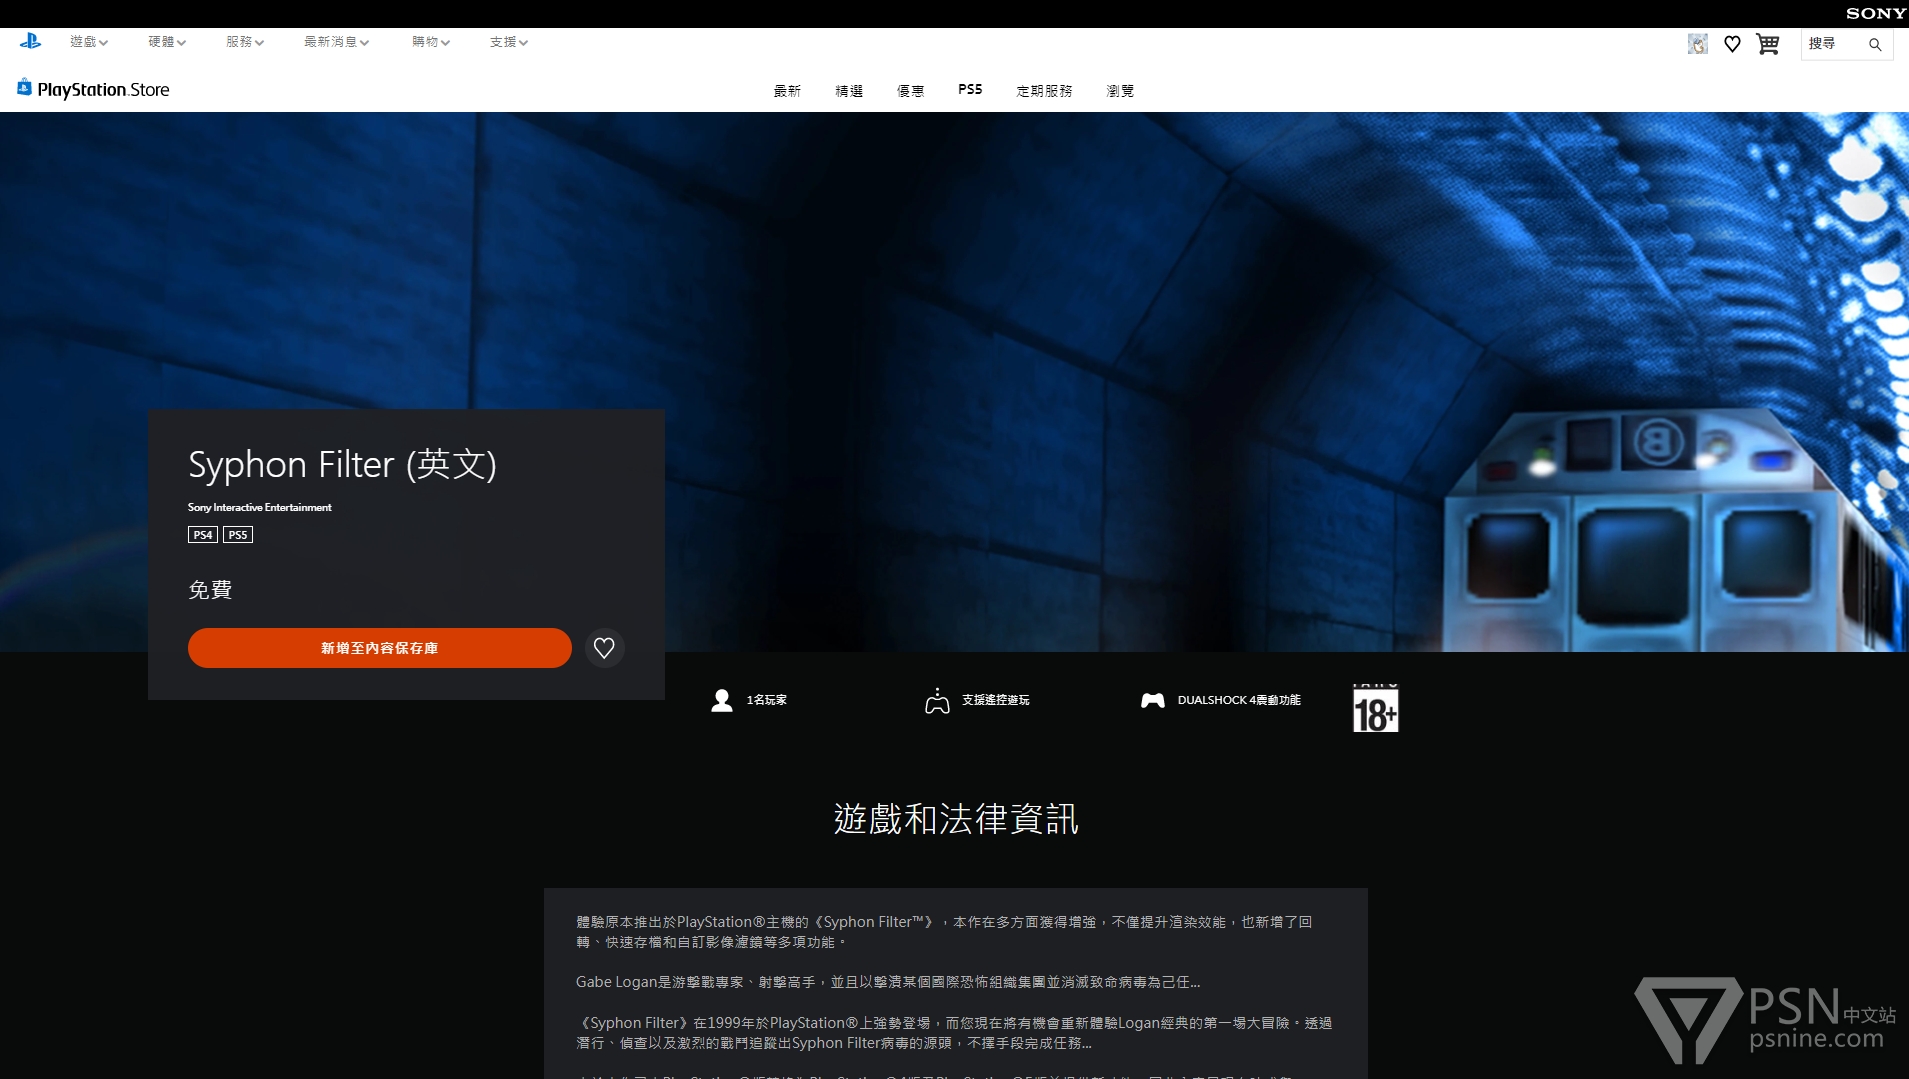Open the 優惠 store tab
The image size is (1909, 1079).
click(x=911, y=90)
